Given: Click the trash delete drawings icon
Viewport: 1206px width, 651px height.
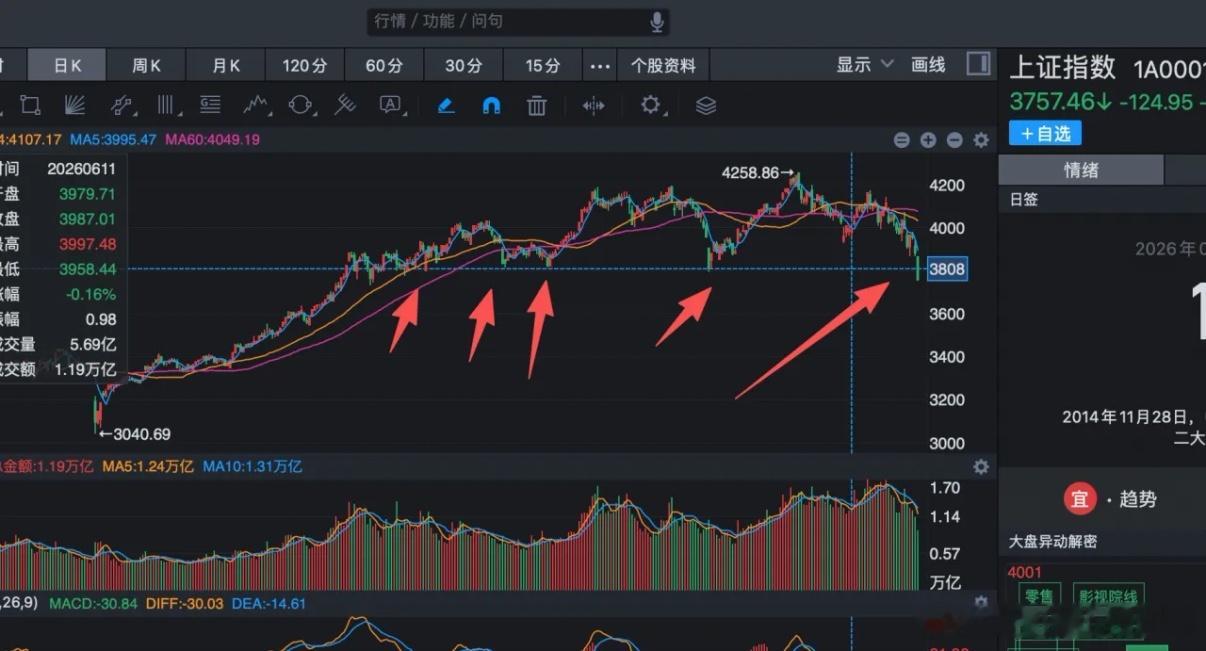Looking at the screenshot, I should 537,105.
